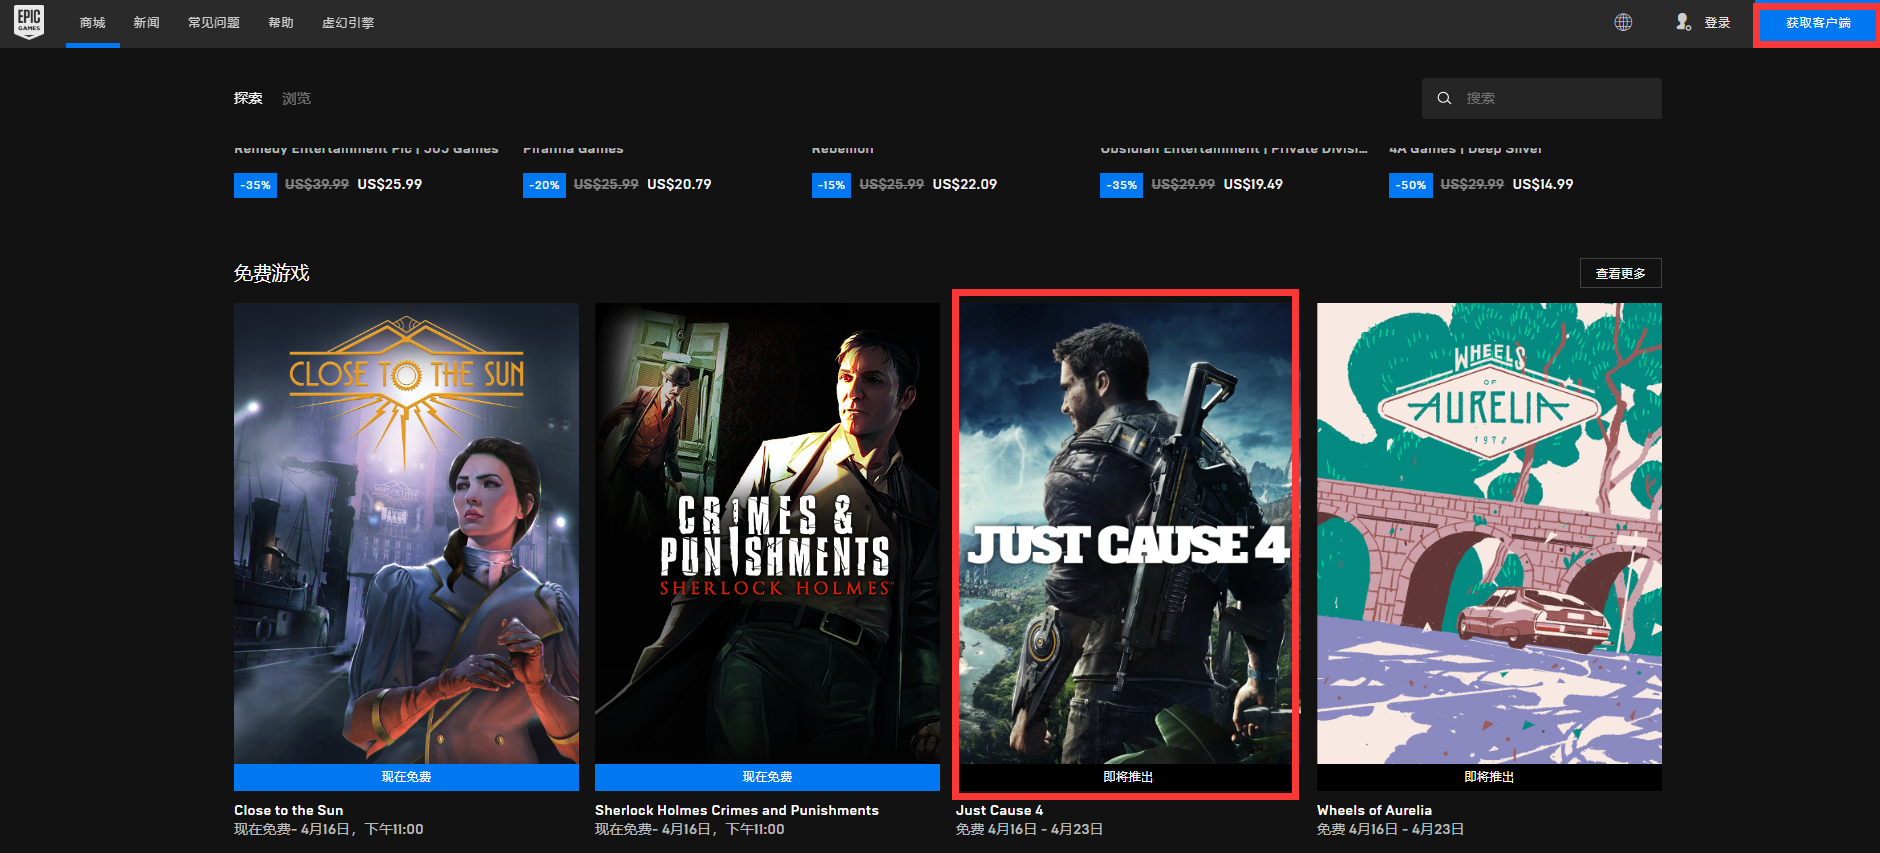Click 查看更多 to view more free games
Screen dimensions: 1880x853
pyautogui.click(x=1620, y=273)
